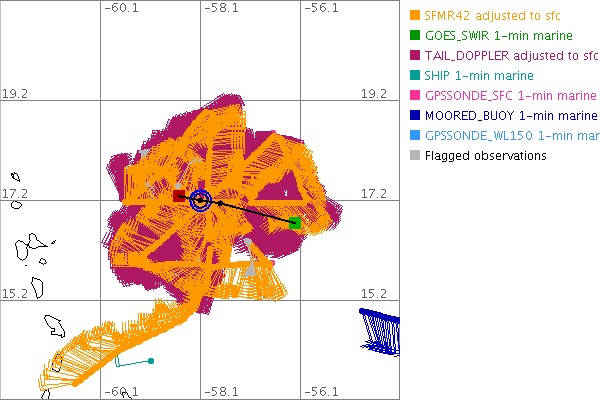Click the blue concentric circle storm center
This screenshot has height=400, width=600.
point(200,200)
